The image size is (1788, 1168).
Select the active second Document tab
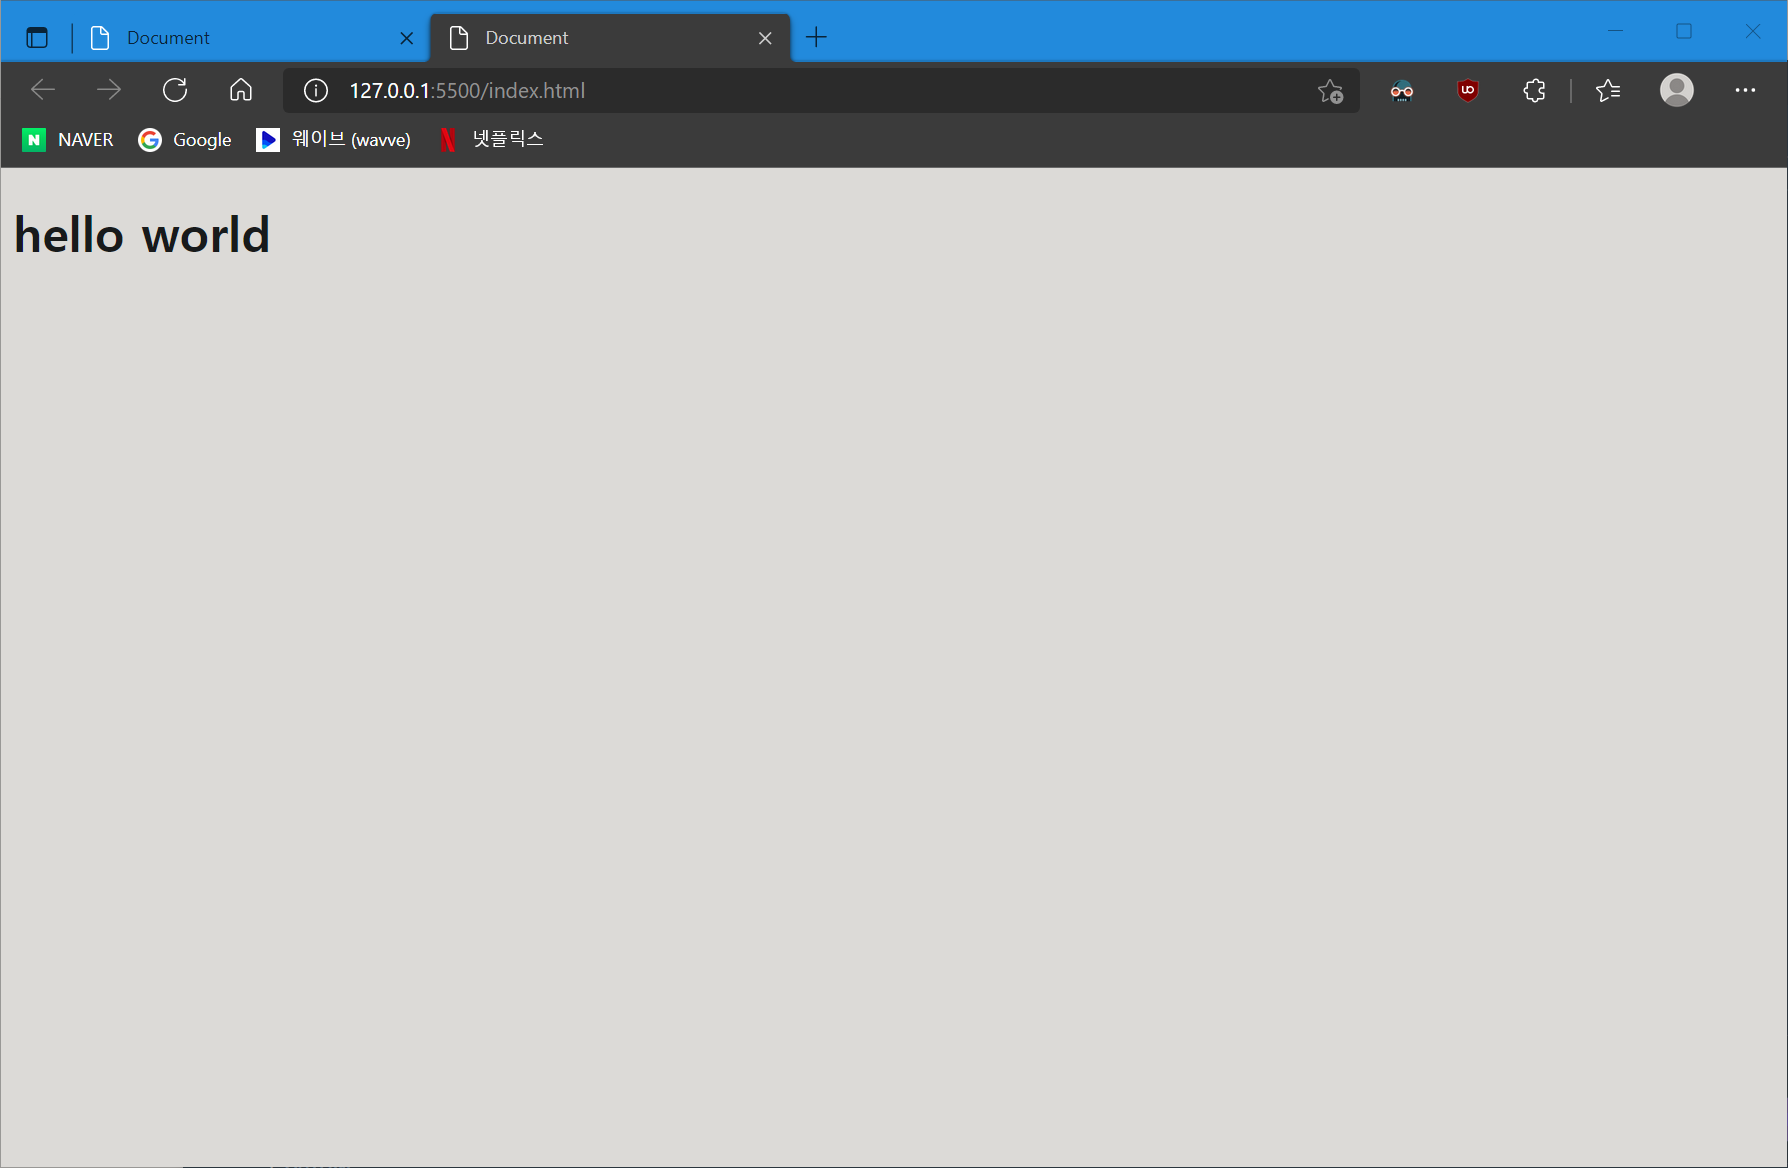click(x=610, y=38)
